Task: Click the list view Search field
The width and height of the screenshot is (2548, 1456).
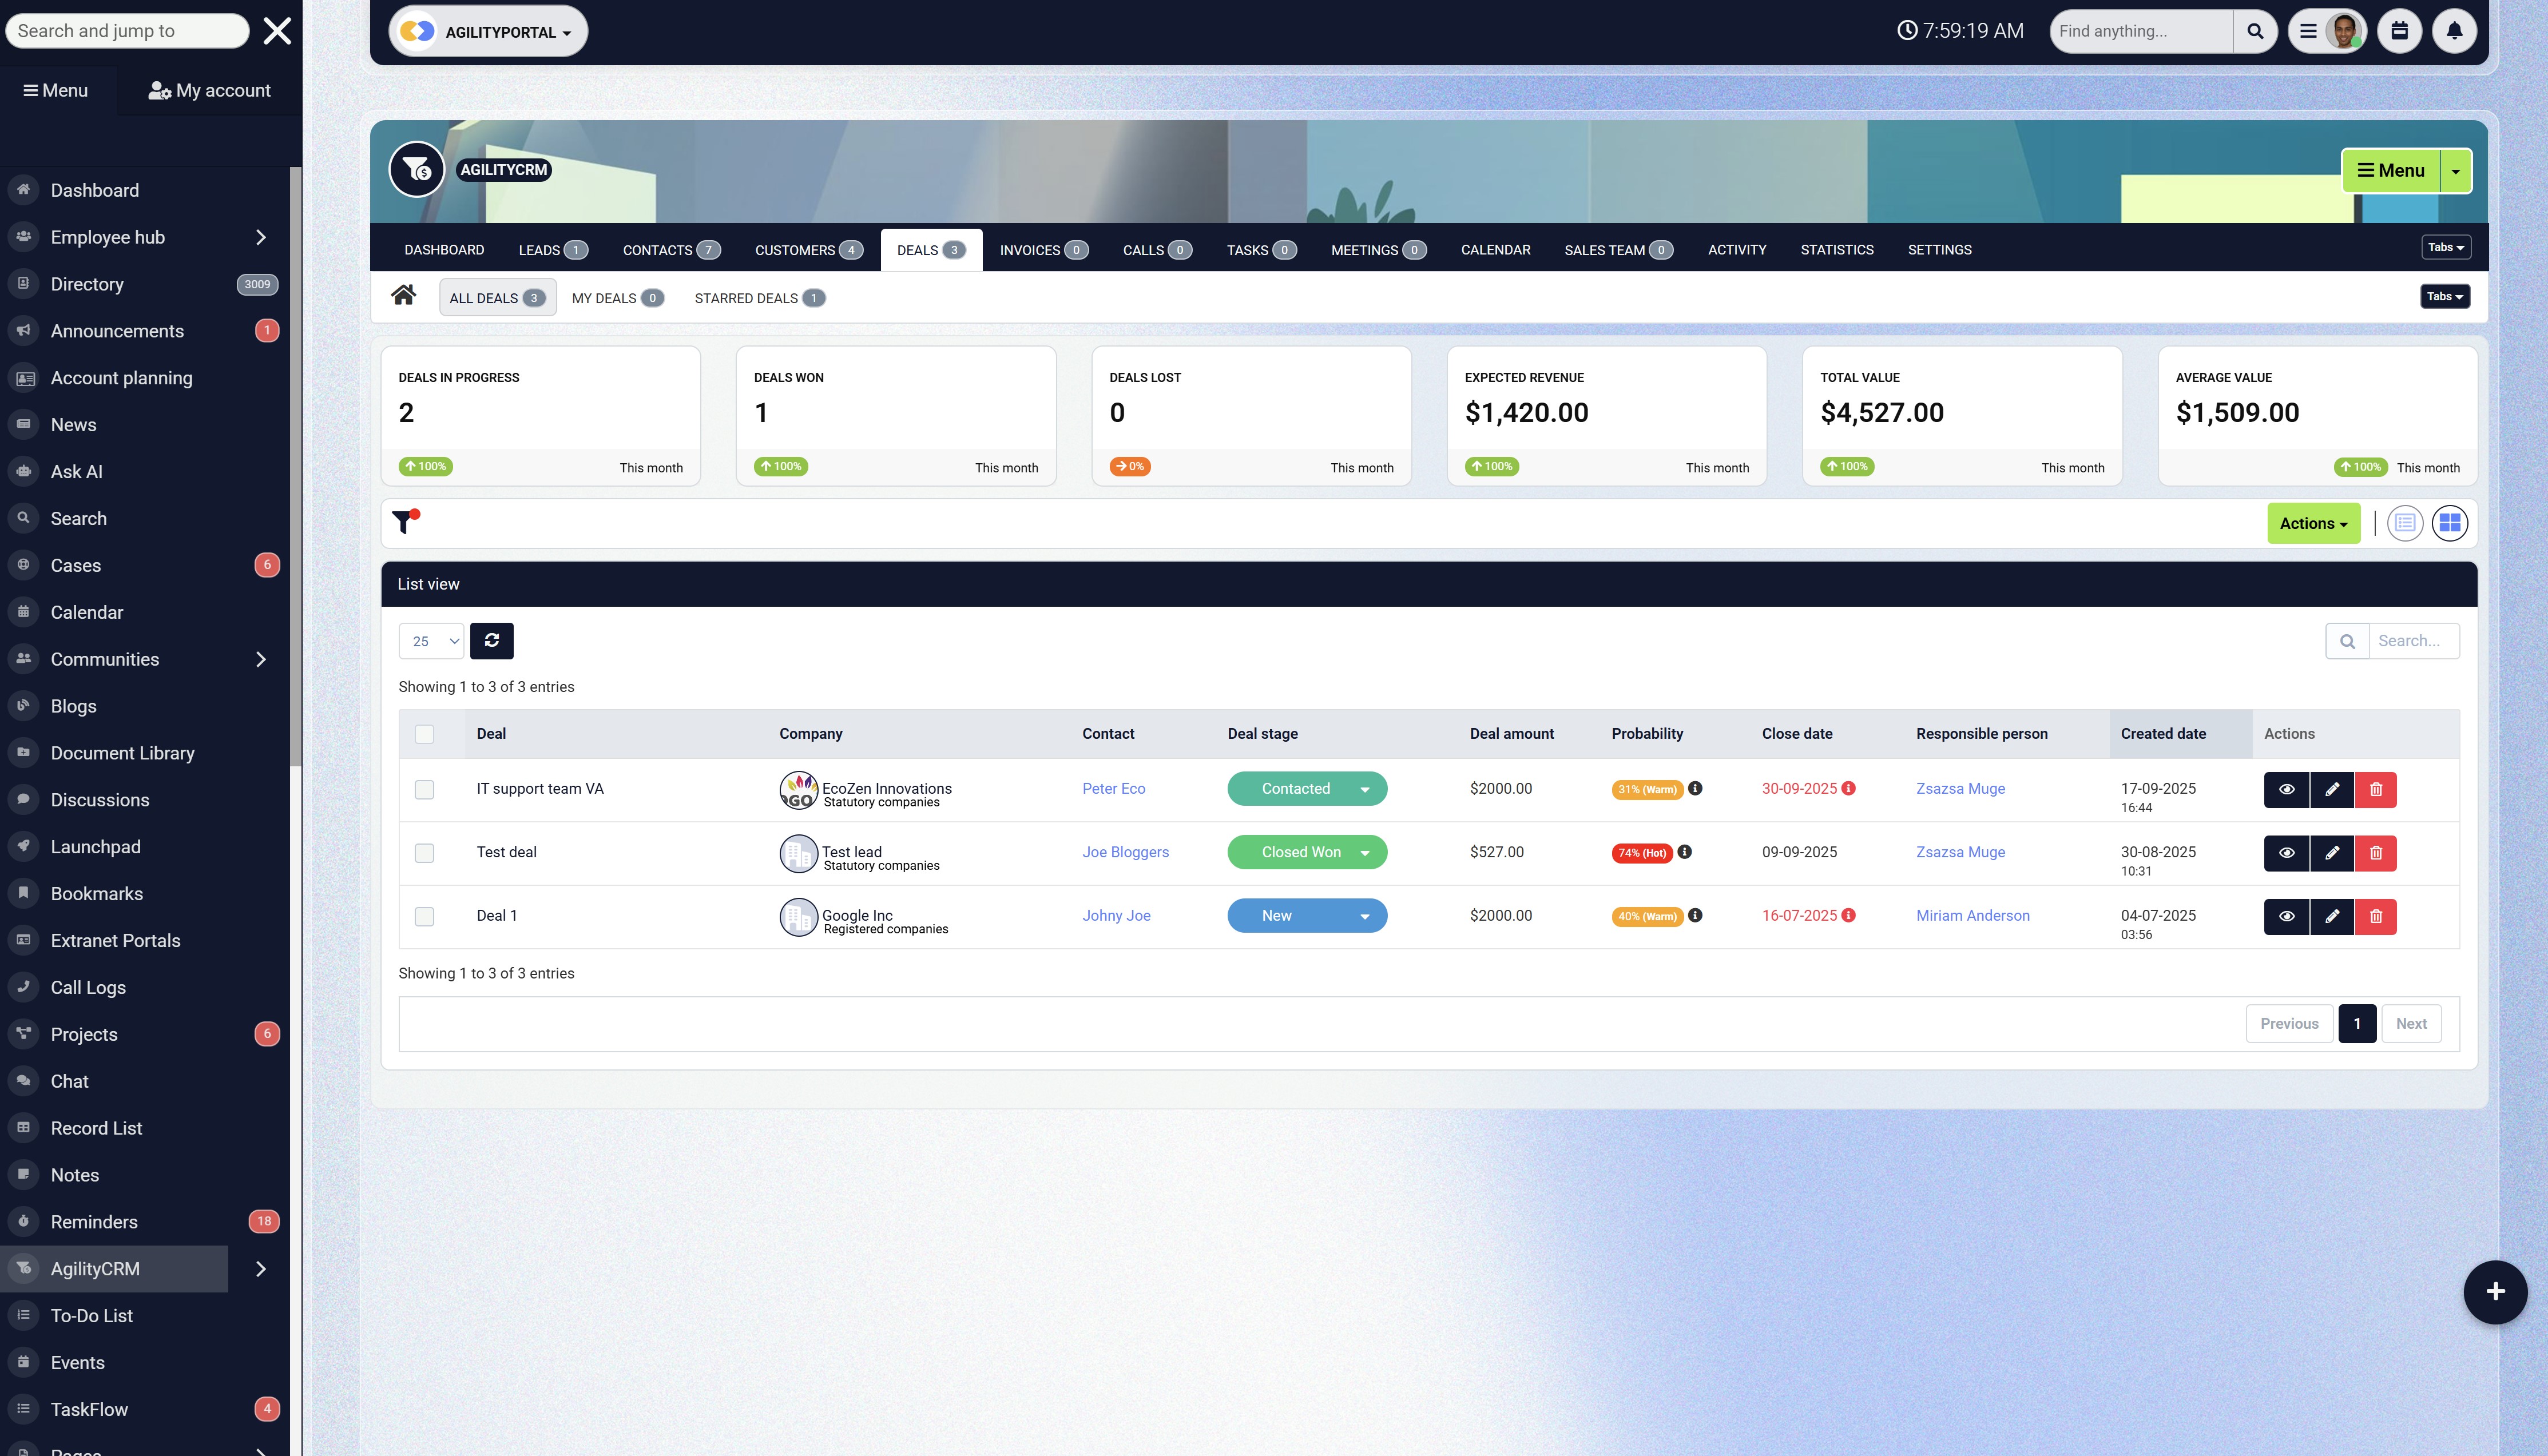Action: pos(2412,641)
